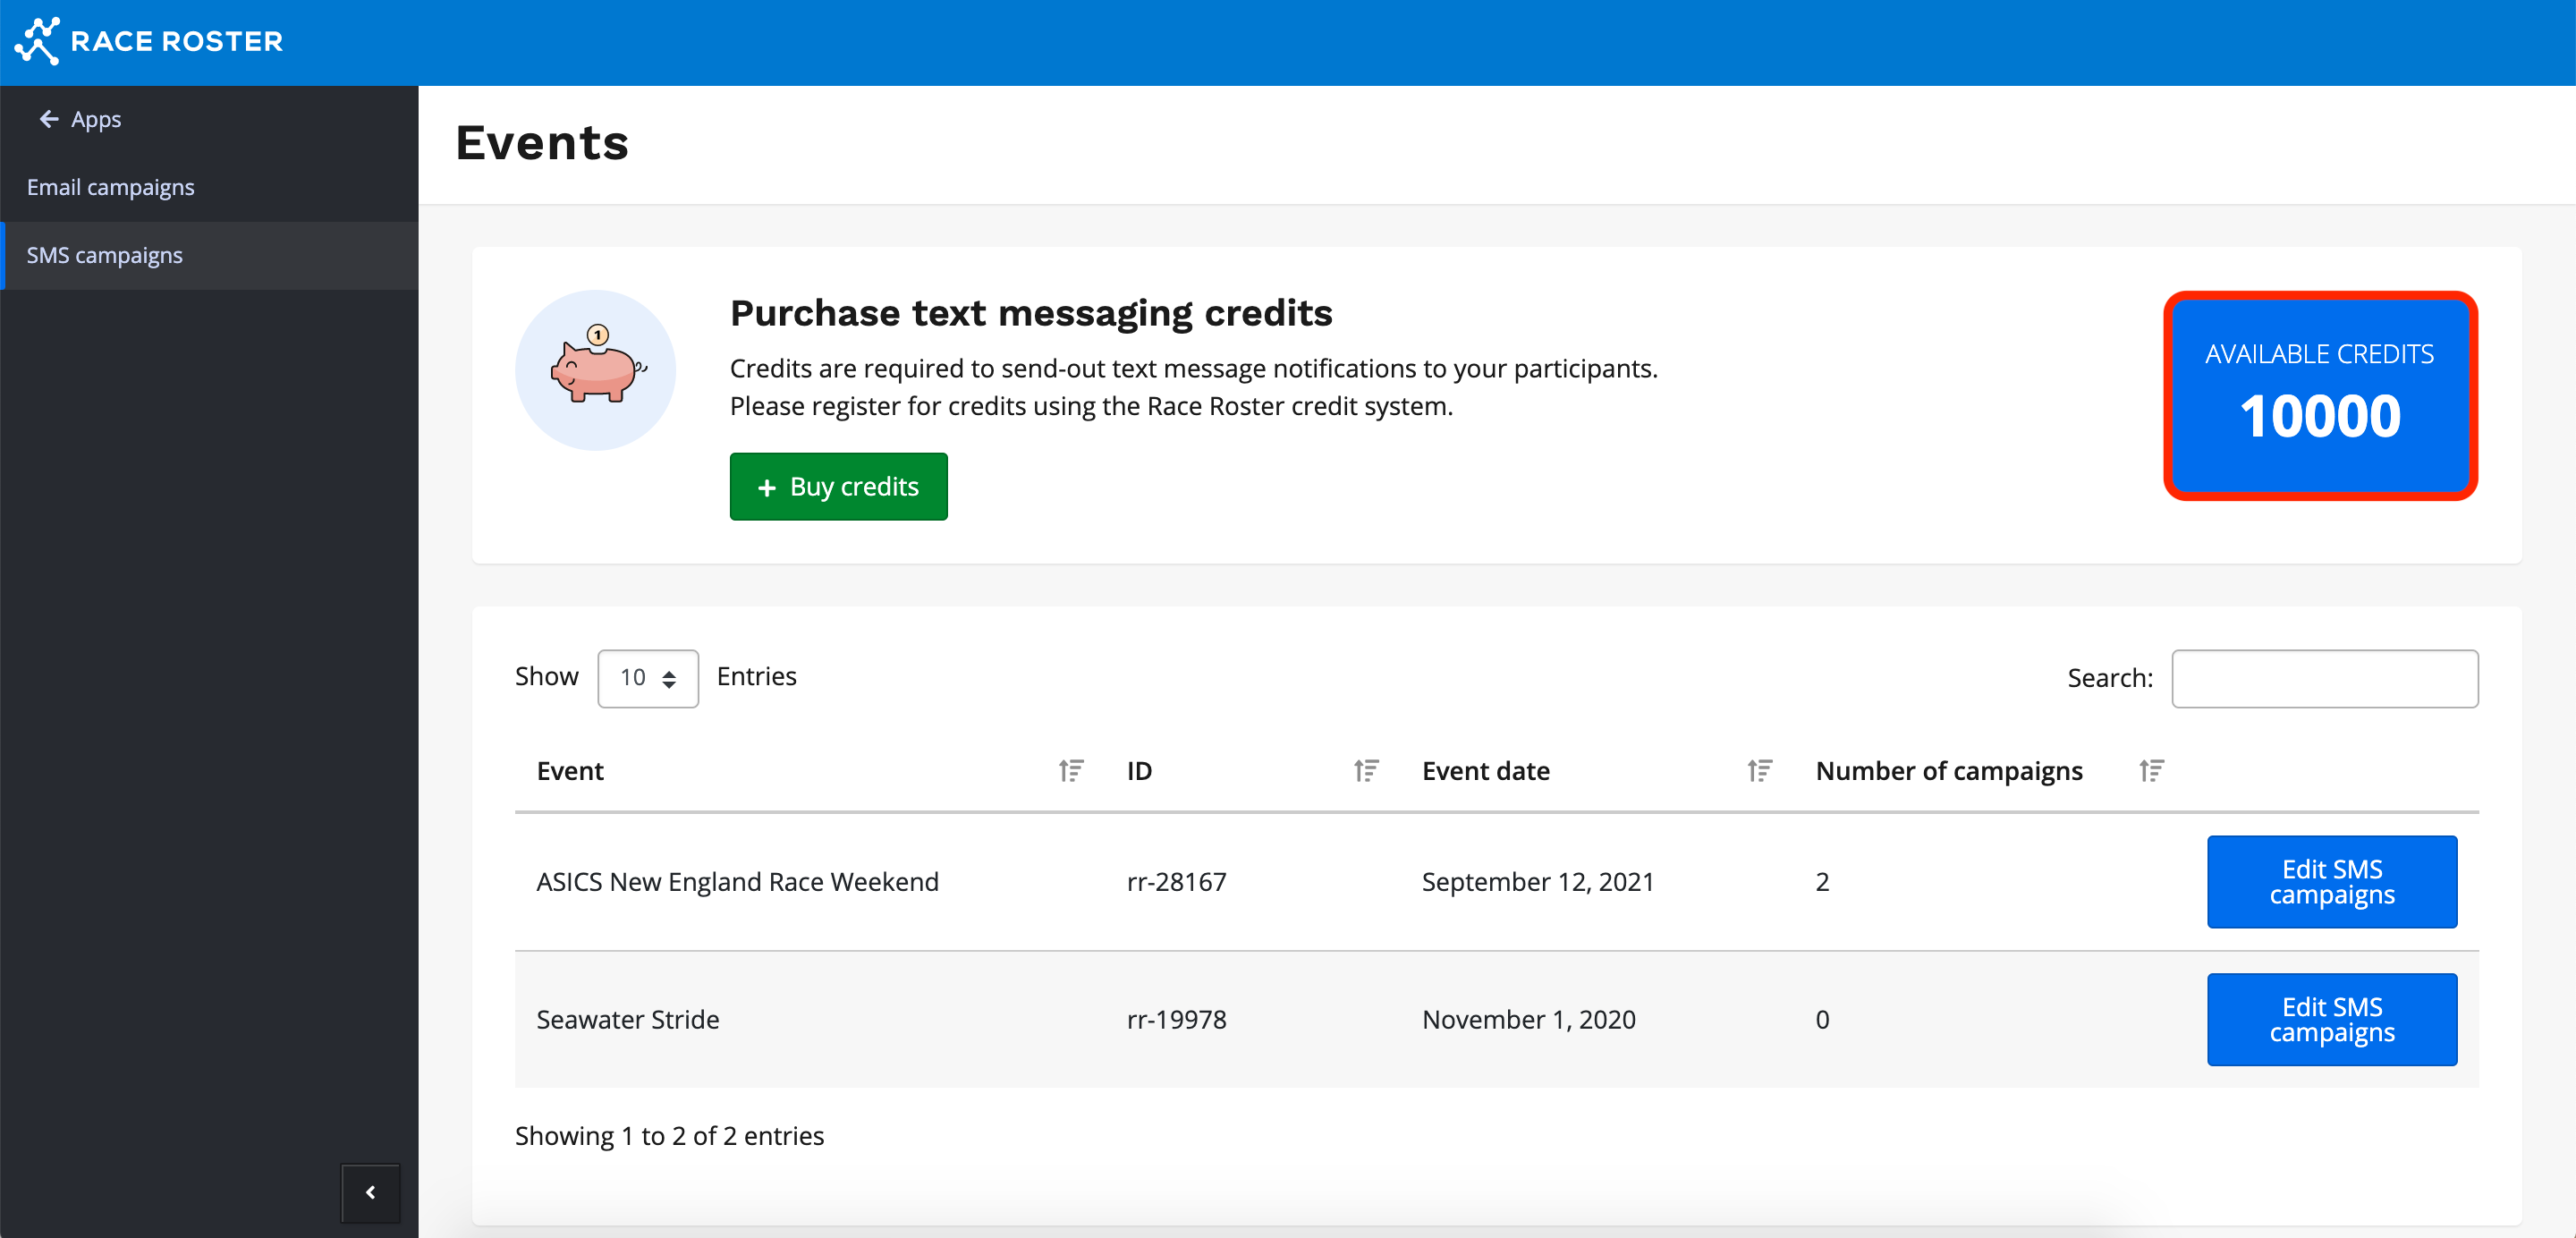Edit SMS campaigns for ASICS New England

coord(2331,881)
